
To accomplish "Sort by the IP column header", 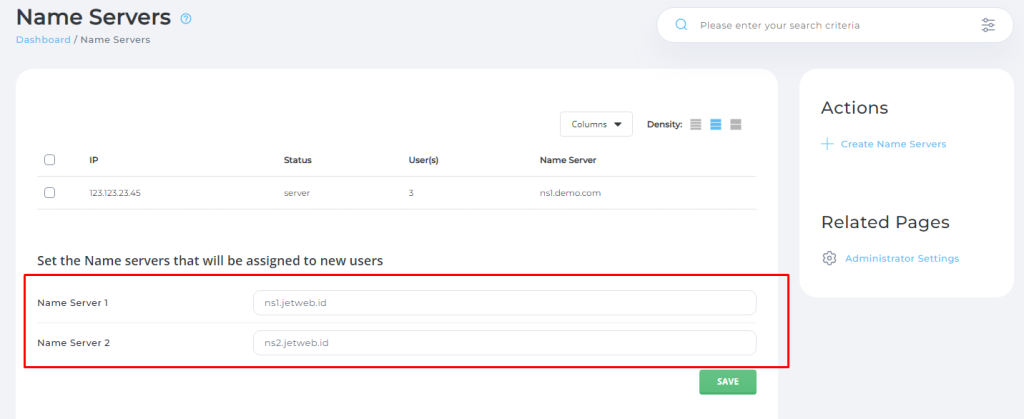I will (x=94, y=160).
